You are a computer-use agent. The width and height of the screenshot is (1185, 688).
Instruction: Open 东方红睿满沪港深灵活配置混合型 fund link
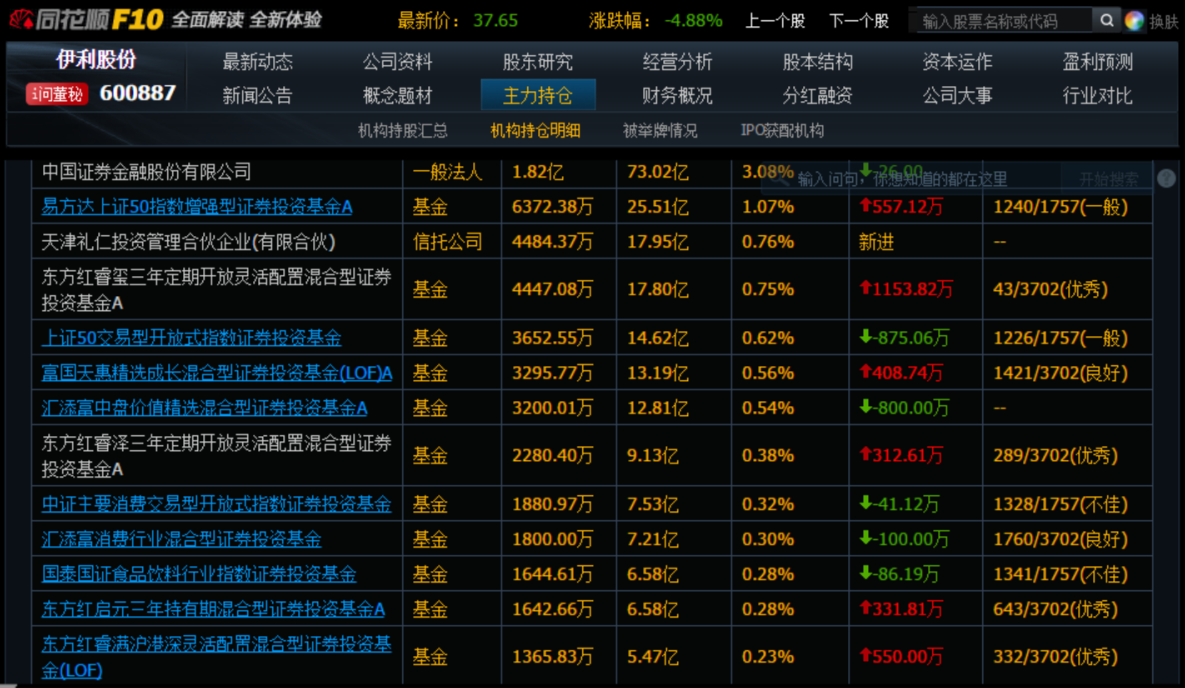click(216, 656)
